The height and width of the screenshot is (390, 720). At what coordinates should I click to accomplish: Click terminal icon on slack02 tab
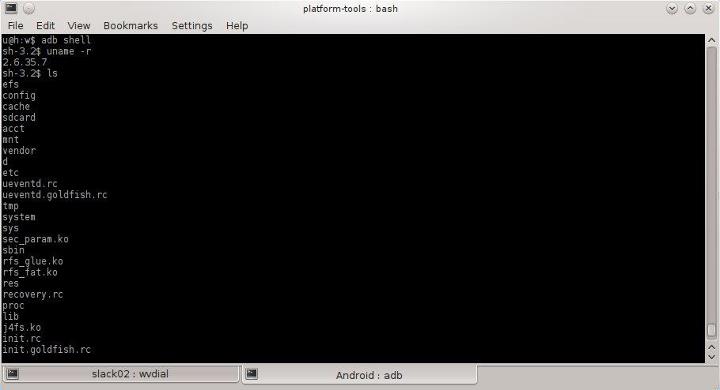tap(13, 373)
